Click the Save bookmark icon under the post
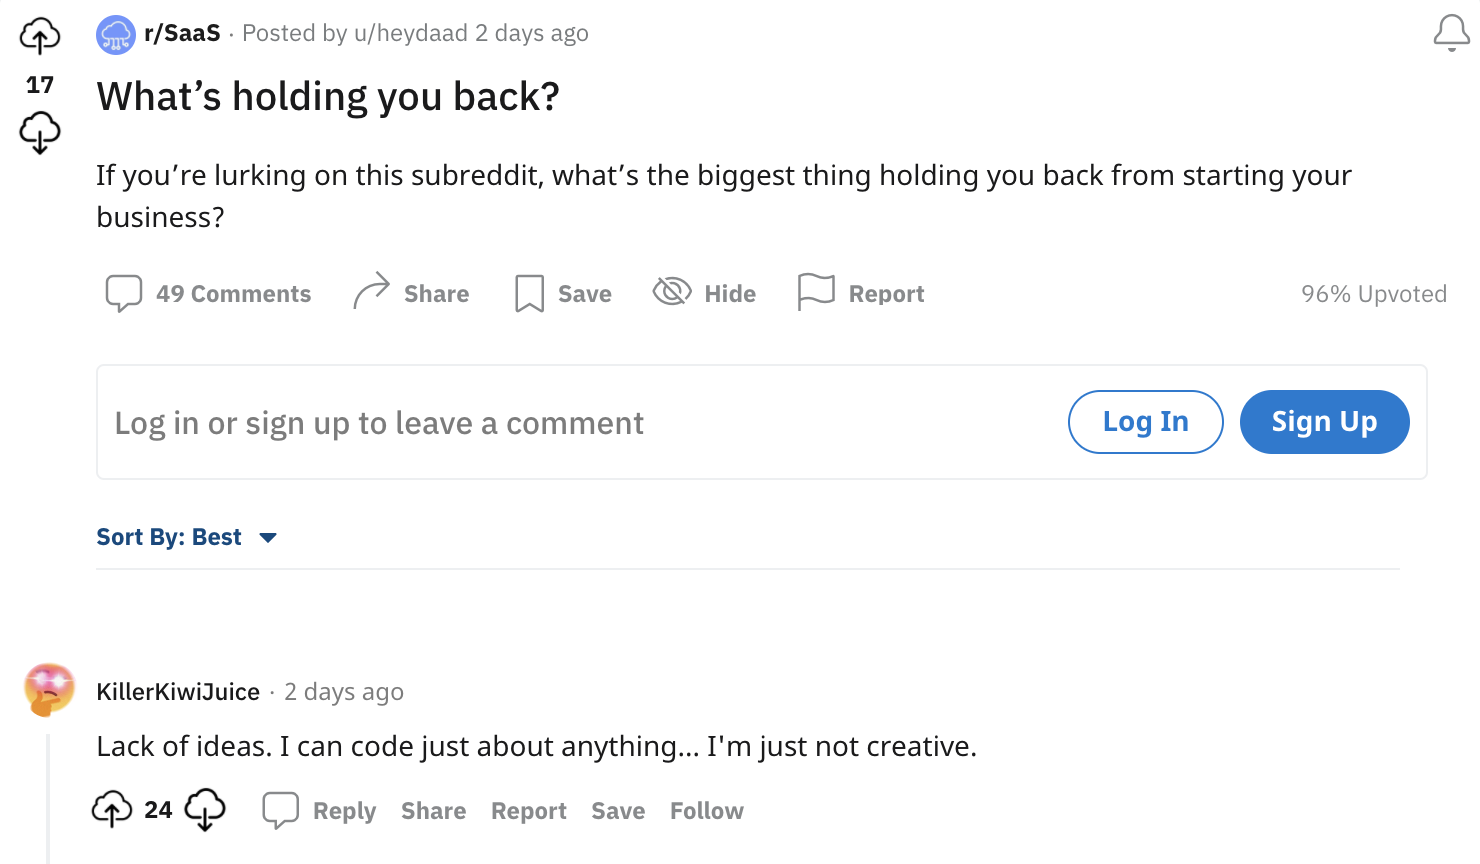The width and height of the screenshot is (1480, 864). [529, 293]
